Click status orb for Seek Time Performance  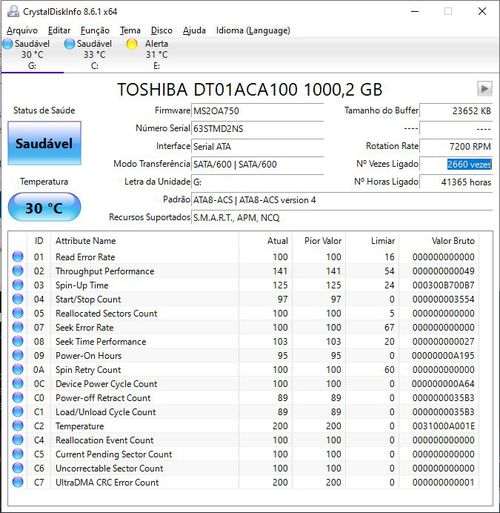click(x=18, y=341)
